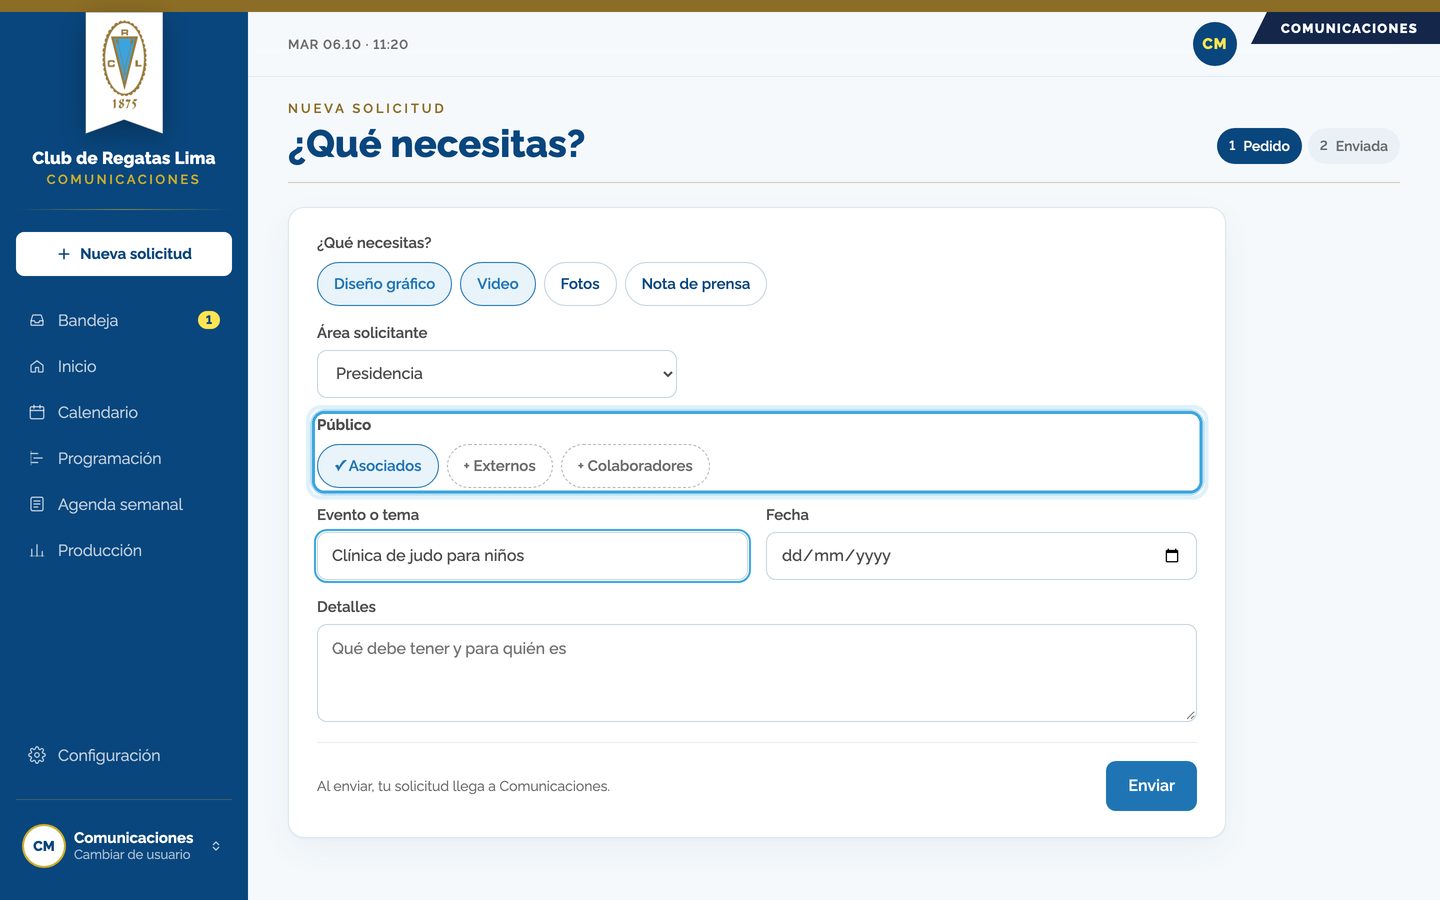
Task: Click the Configuración gear icon
Action: click(x=37, y=755)
